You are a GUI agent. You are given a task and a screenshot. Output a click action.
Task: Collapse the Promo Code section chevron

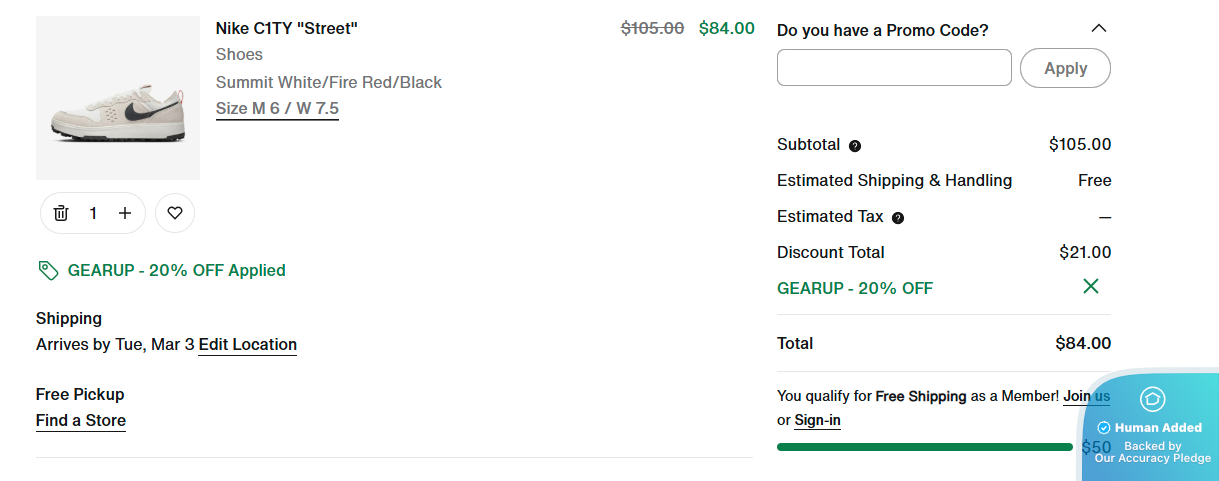pyautogui.click(x=1099, y=29)
